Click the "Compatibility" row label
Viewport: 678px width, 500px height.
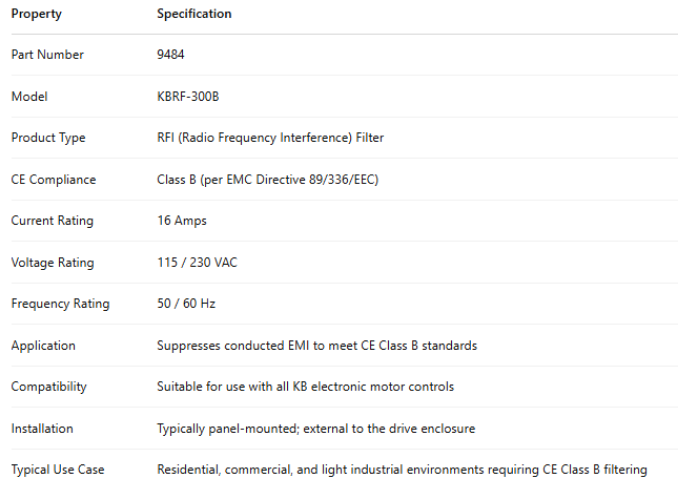click(48, 387)
